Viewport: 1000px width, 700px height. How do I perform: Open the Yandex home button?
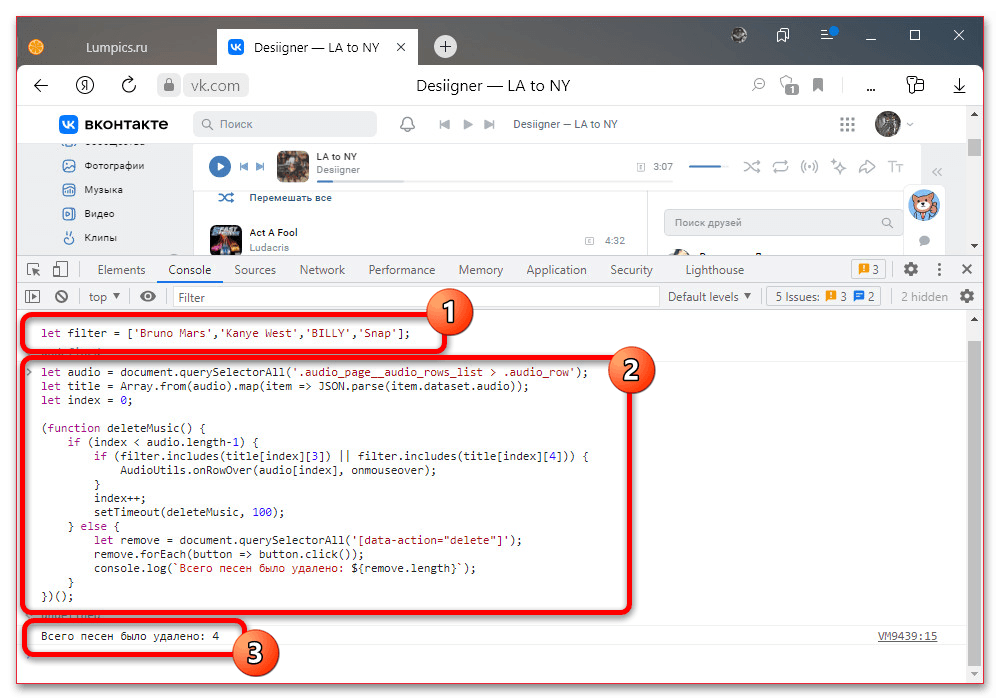[x=85, y=85]
